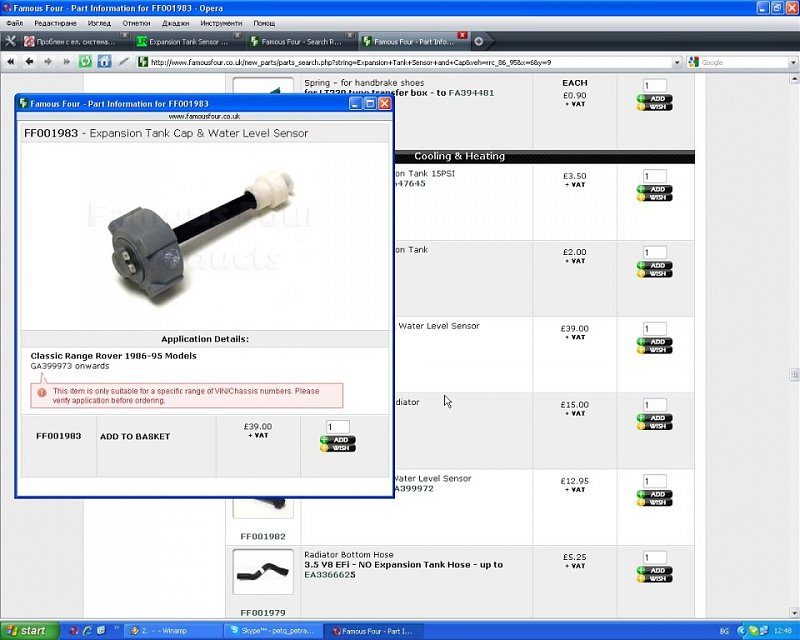The width and height of the screenshot is (800, 640).
Task: Click the page scrollbar up arrow
Action: pos(794,79)
